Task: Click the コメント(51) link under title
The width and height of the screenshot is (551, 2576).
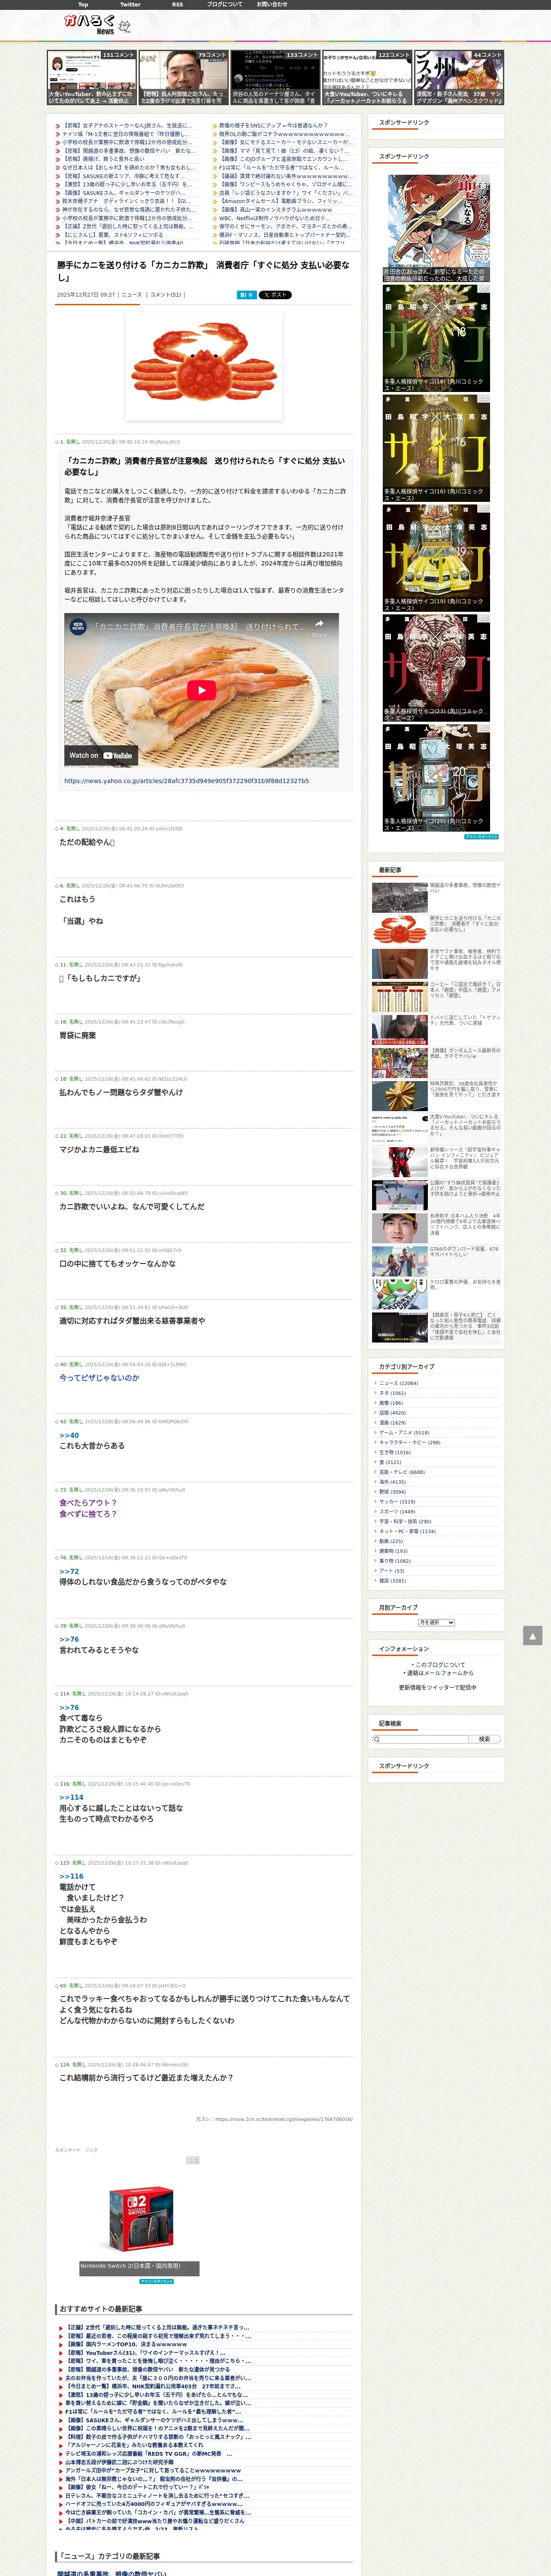Action: coord(166,295)
